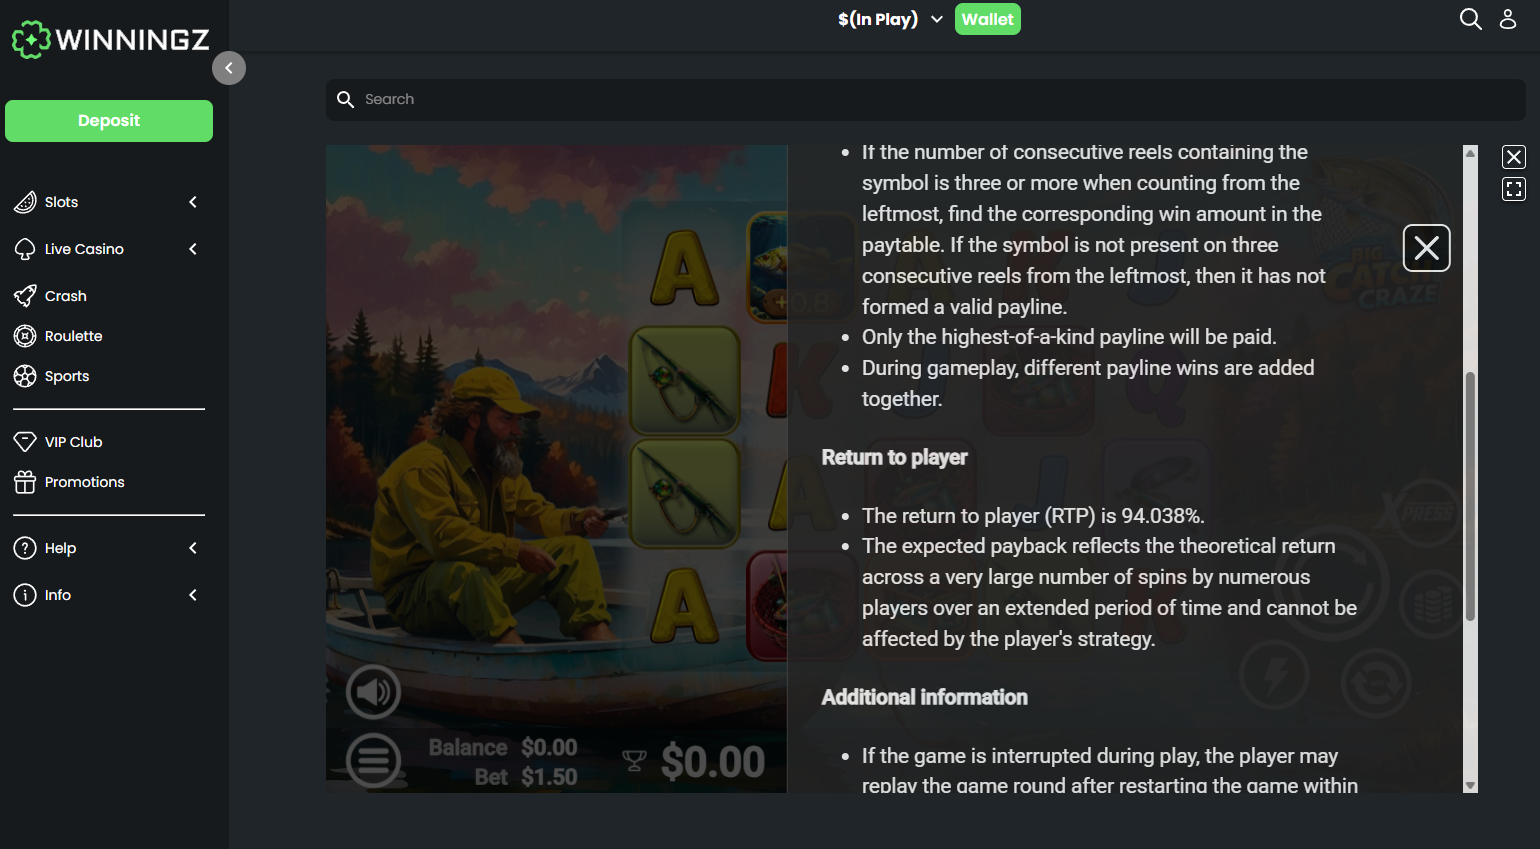Click the green Deposit button

pos(109,121)
